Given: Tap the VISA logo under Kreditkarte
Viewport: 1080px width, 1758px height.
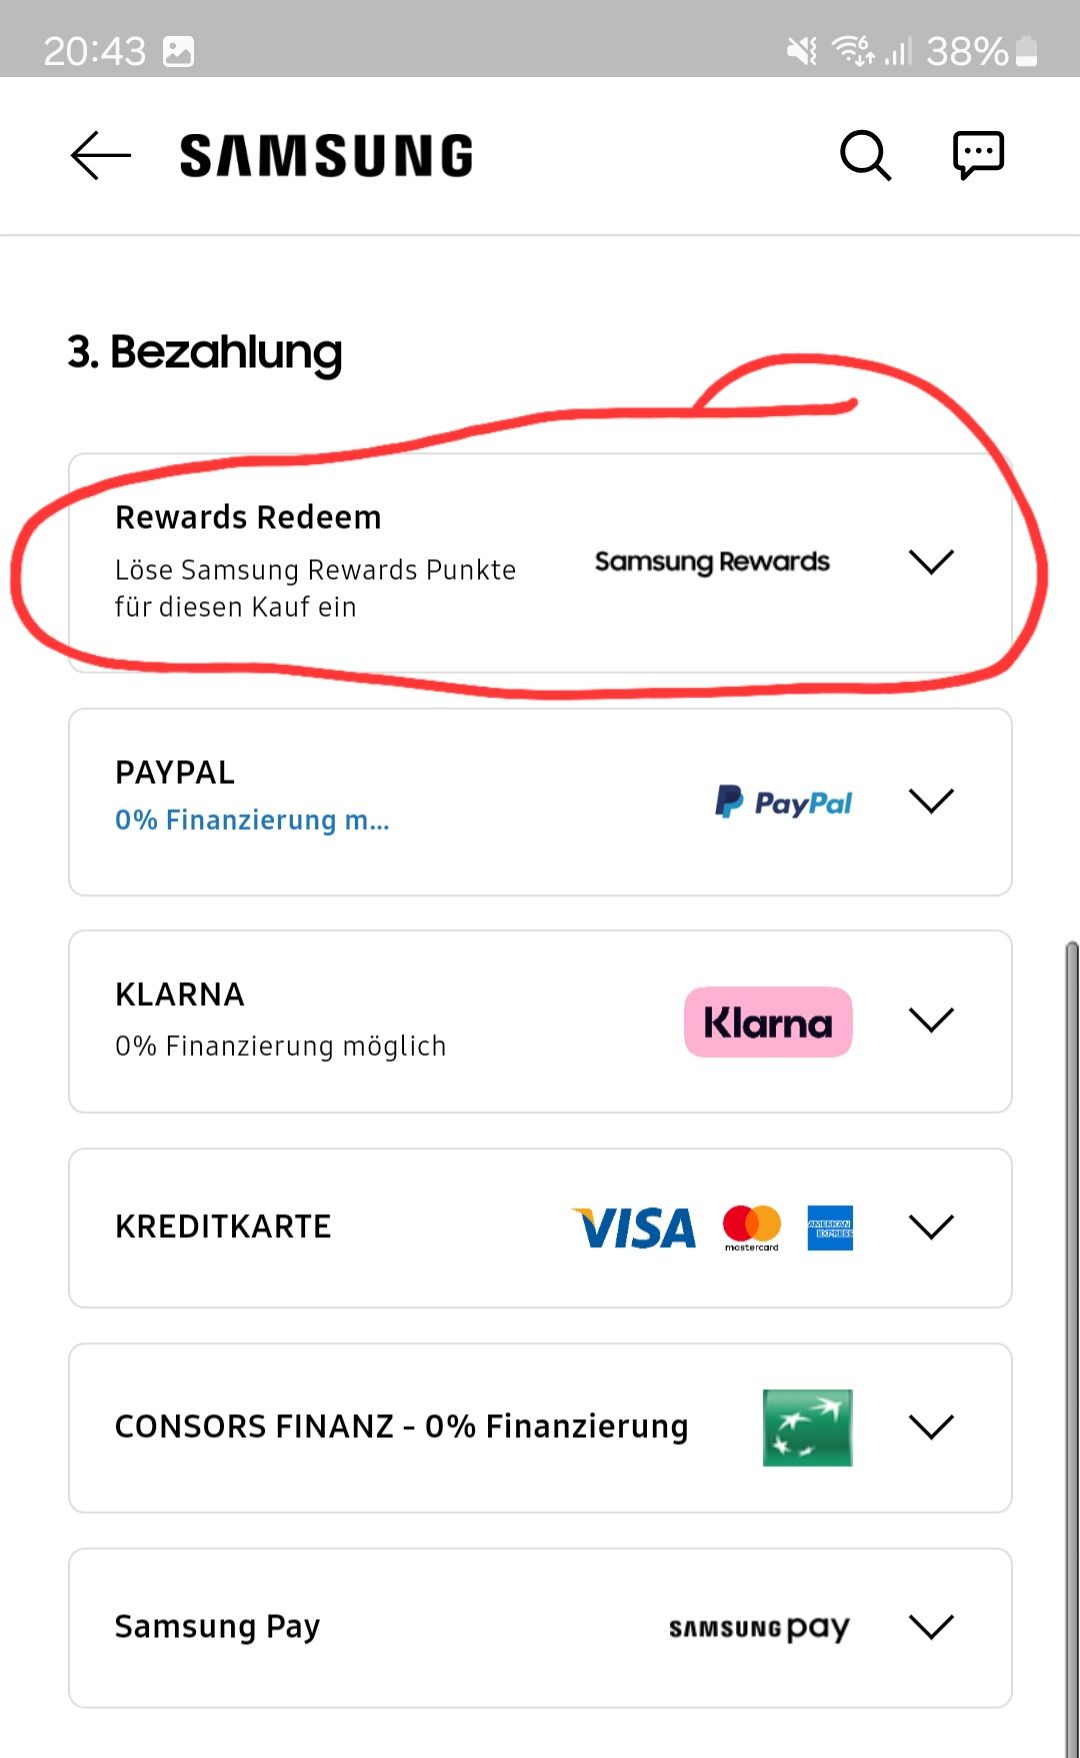Looking at the screenshot, I should tap(634, 1228).
